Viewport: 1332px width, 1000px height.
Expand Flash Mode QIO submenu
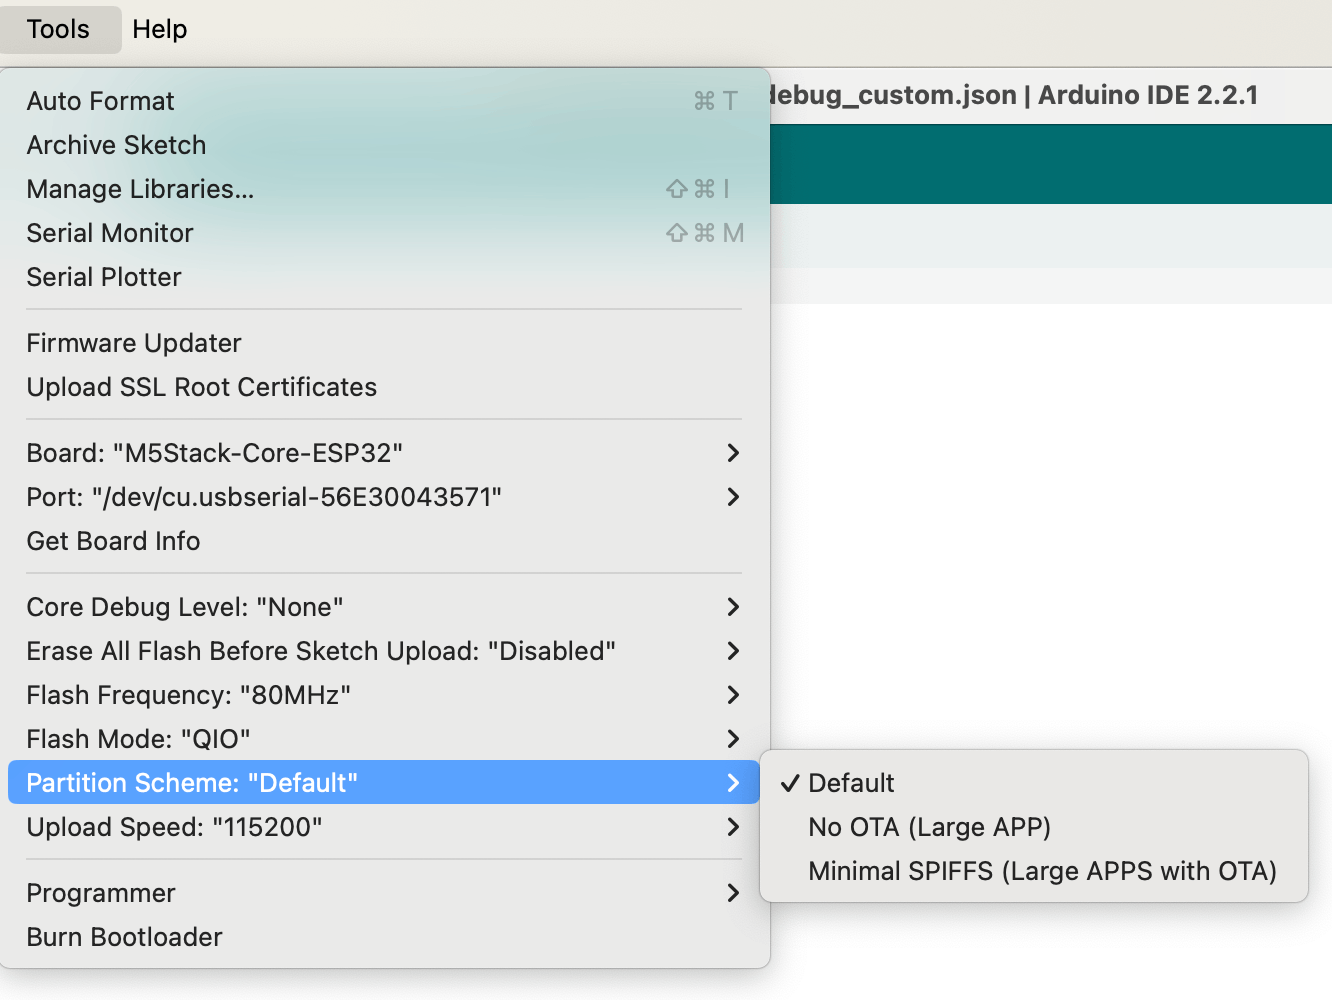pos(384,739)
